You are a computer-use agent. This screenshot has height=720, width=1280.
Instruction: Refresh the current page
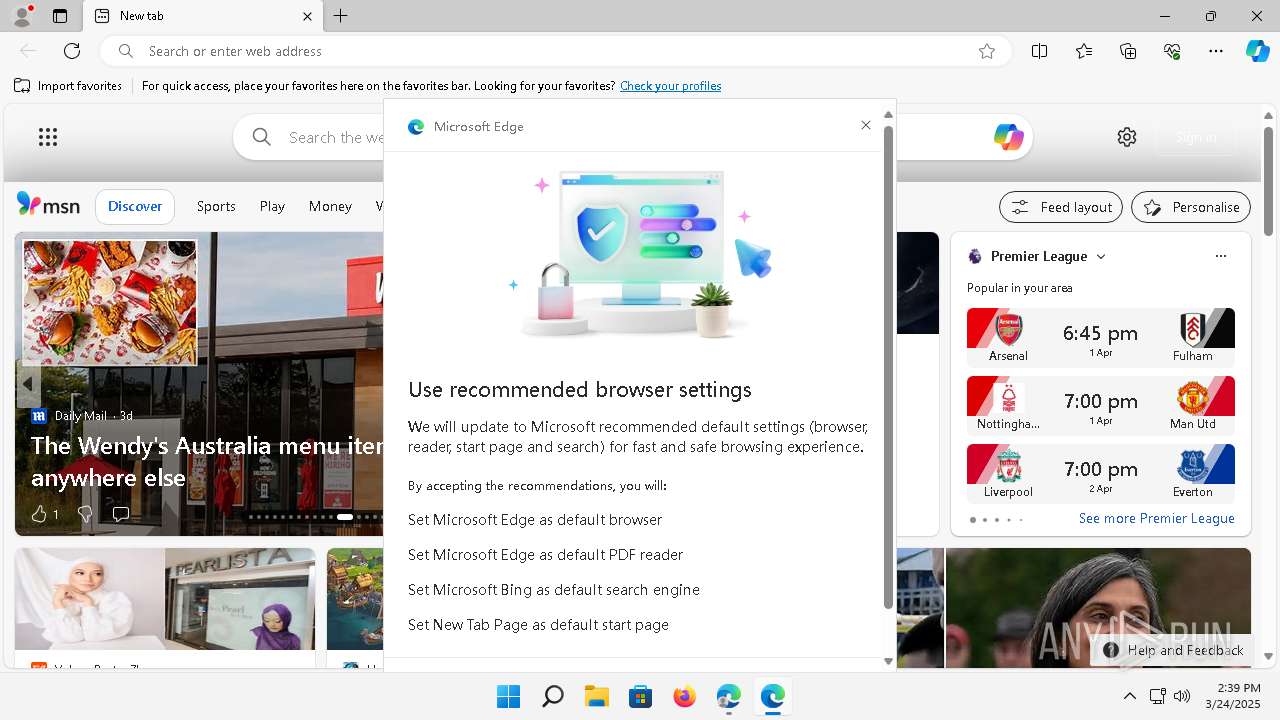[72, 51]
